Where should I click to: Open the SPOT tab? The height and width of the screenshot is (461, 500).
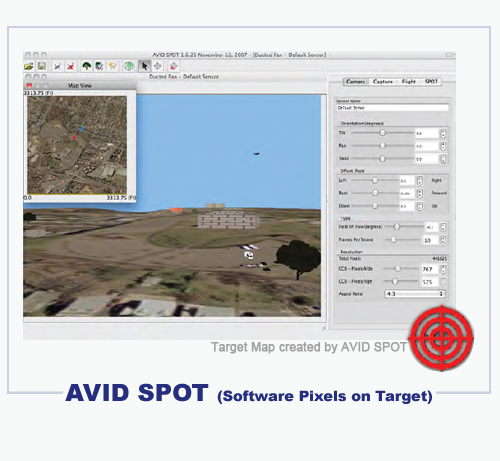[x=431, y=81]
